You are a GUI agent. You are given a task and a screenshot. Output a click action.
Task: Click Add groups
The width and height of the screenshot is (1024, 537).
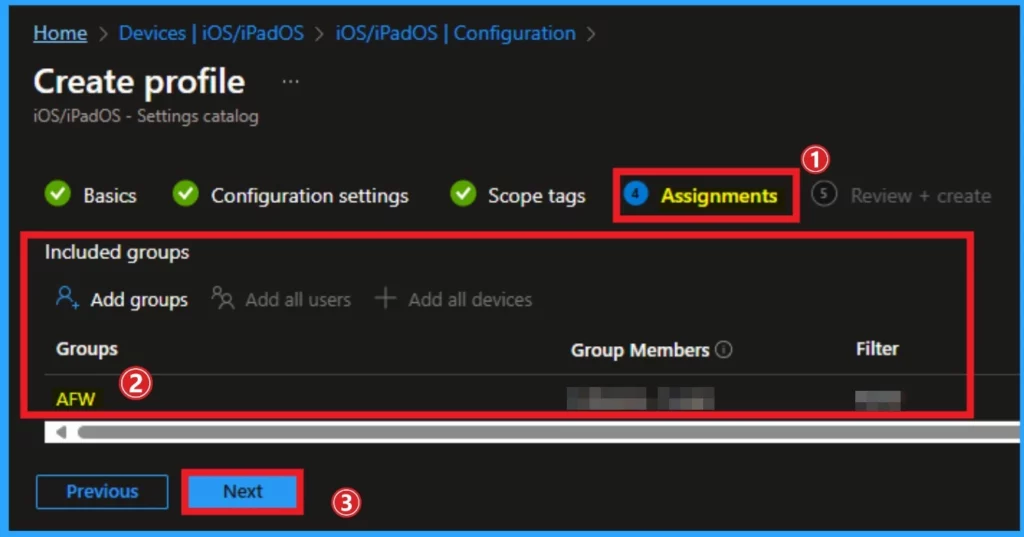click(138, 299)
